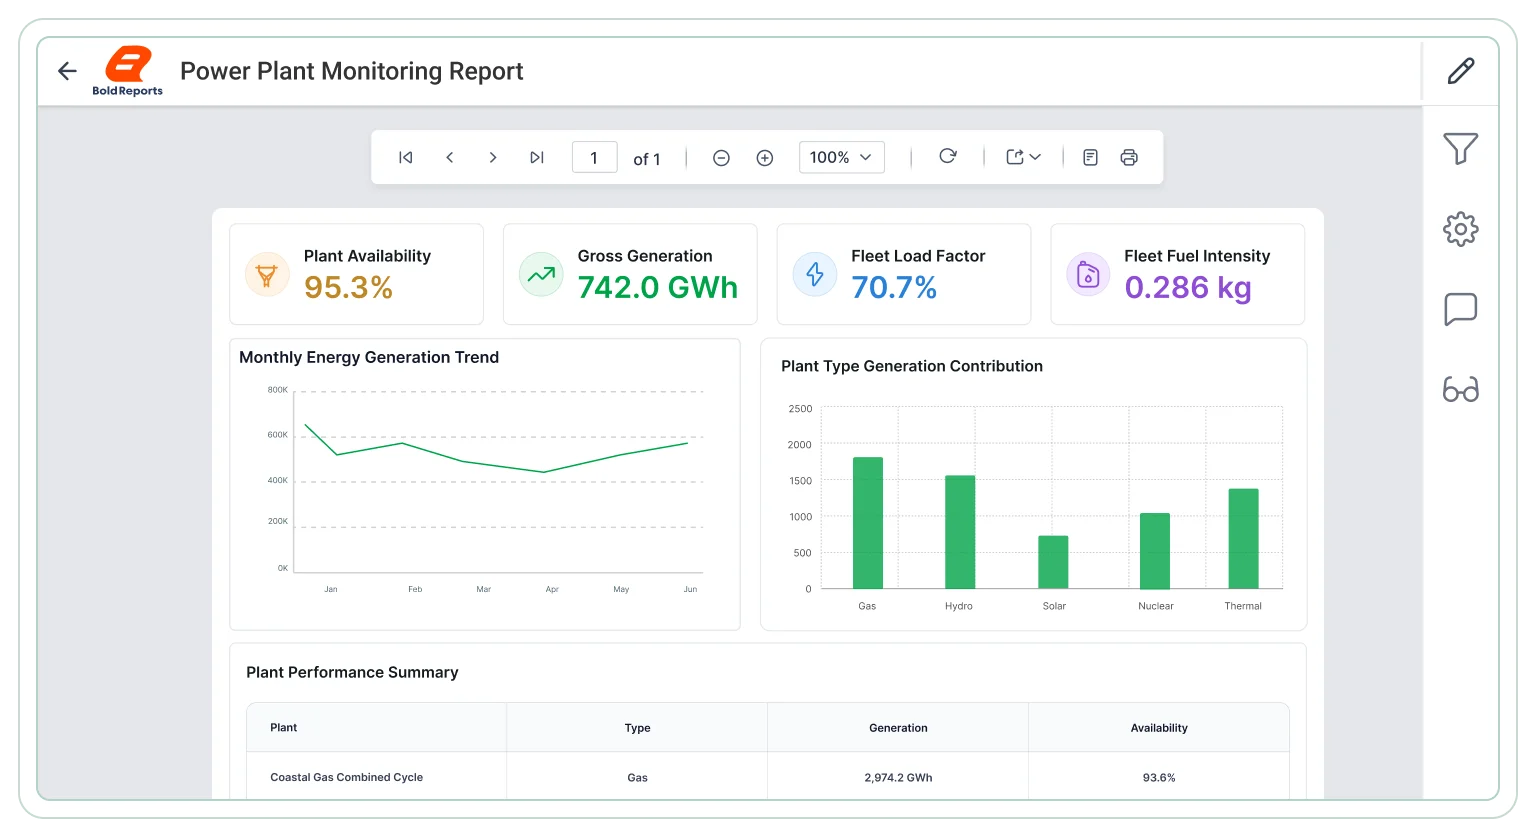The image size is (1536, 837).
Task: Open the export dropdown arrow
Action: pyautogui.click(x=1035, y=157)
